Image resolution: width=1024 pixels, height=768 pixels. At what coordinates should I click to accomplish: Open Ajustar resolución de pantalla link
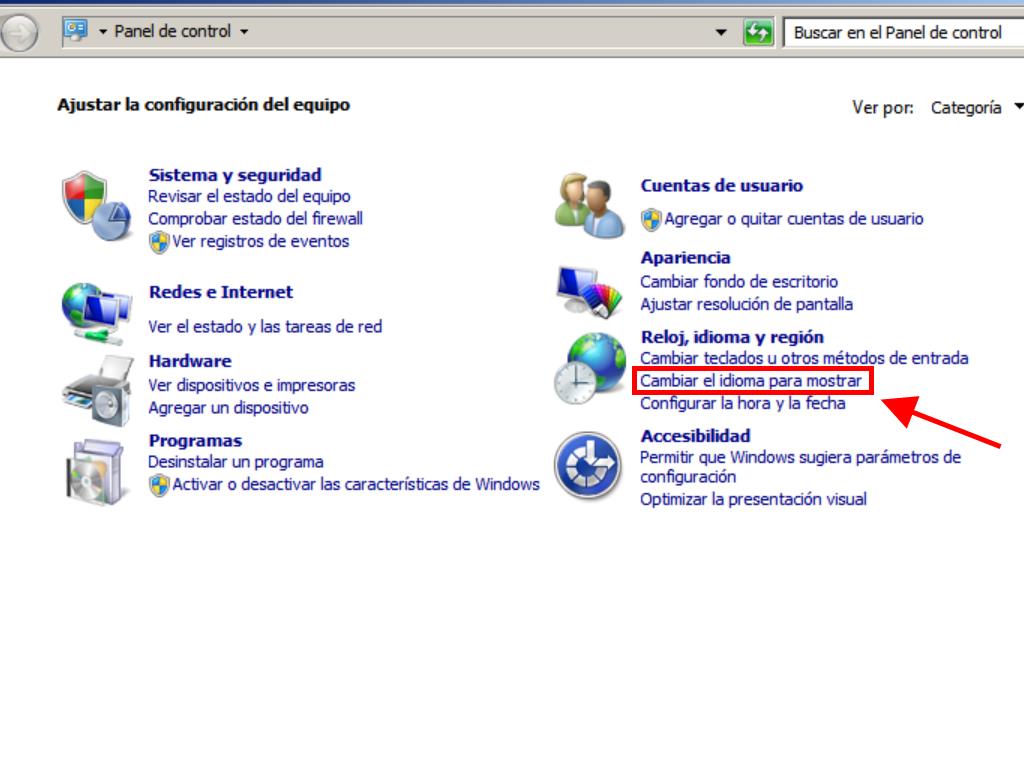746,304
